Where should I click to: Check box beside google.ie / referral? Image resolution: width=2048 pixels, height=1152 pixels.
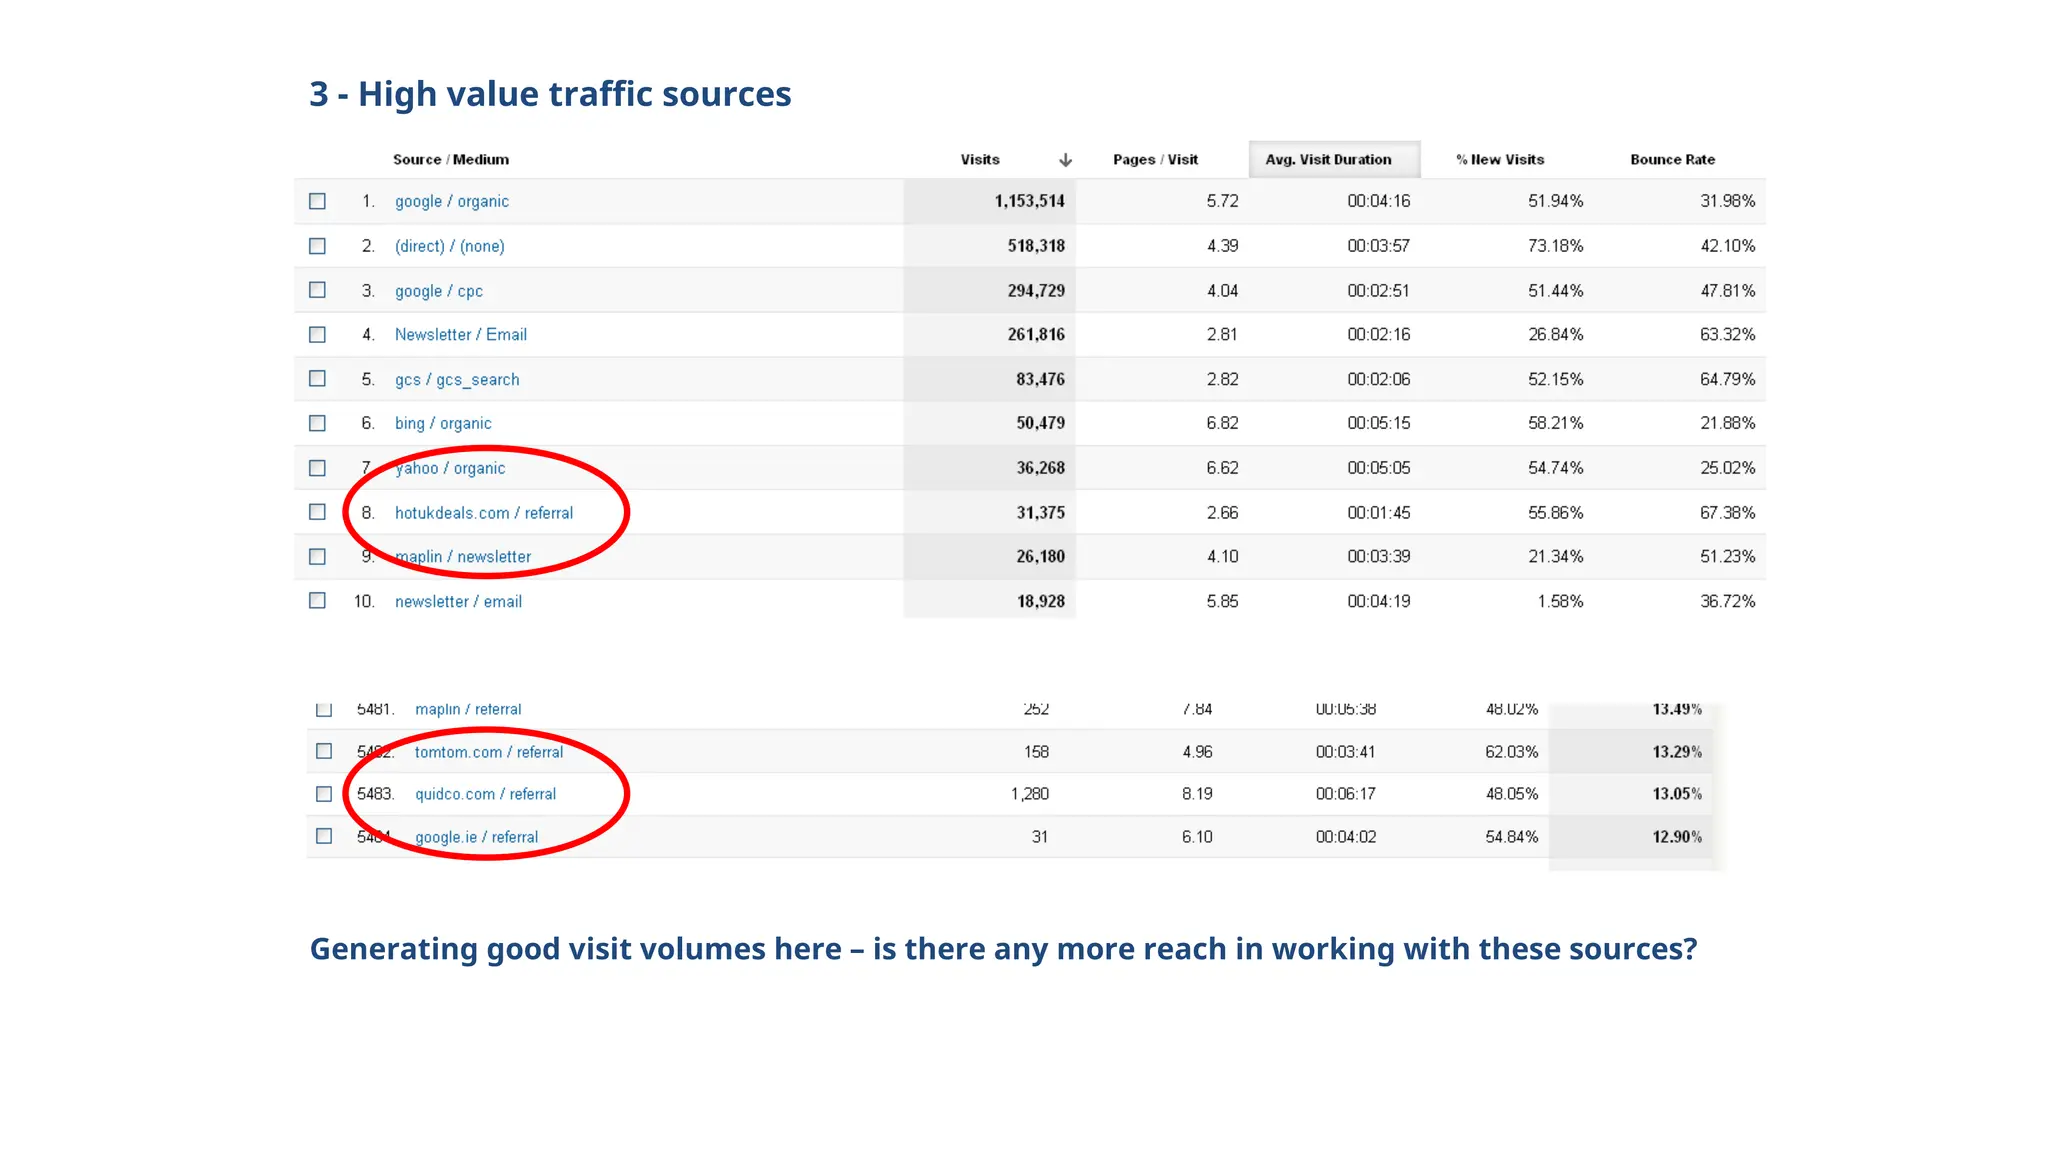coord(324,836)
